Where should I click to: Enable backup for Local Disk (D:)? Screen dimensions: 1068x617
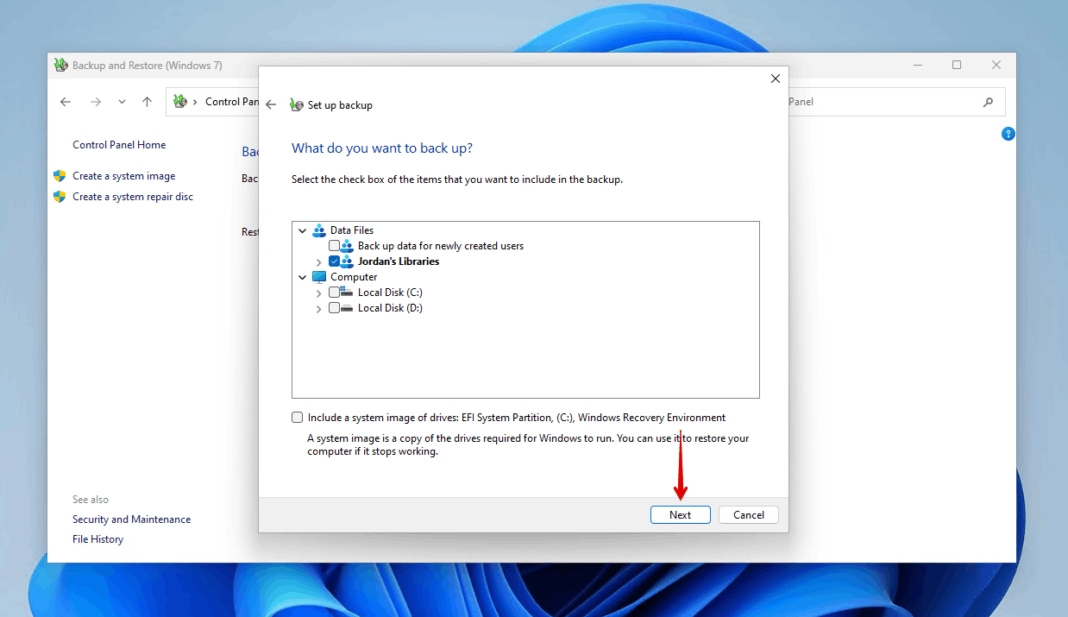[x=333, y=308]
